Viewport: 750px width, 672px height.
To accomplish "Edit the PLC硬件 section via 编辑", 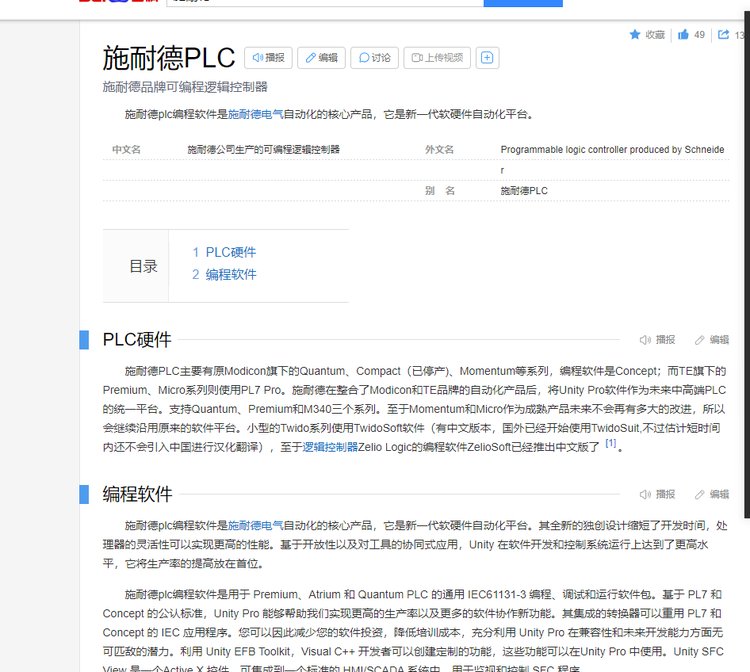I will coord(712,340).
